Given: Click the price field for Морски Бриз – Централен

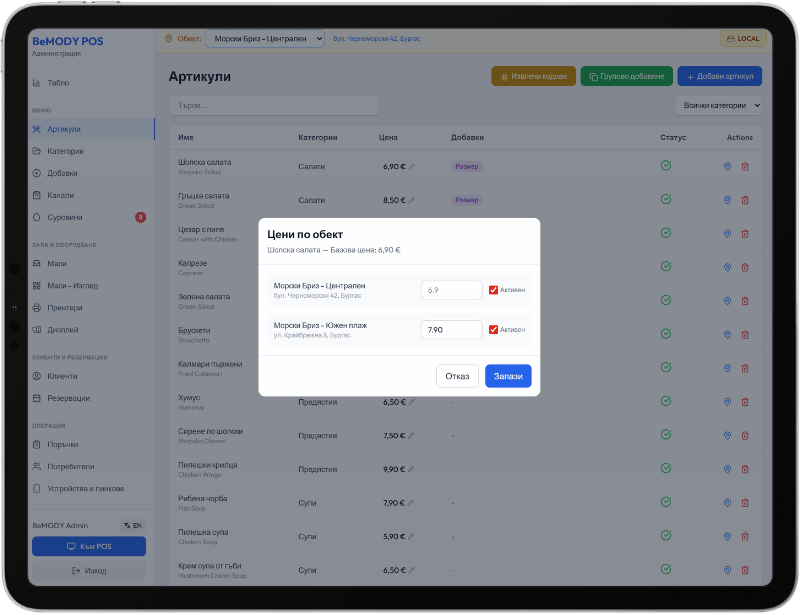Looking at the screenshot, I should click(452, 290).
